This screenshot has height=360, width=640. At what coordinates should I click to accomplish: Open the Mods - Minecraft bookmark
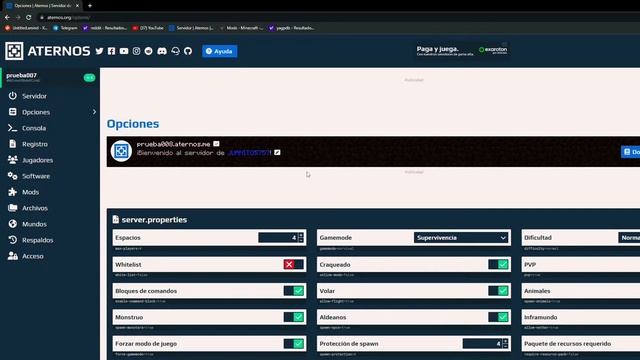pyautogui.click(x=241, y=28)
